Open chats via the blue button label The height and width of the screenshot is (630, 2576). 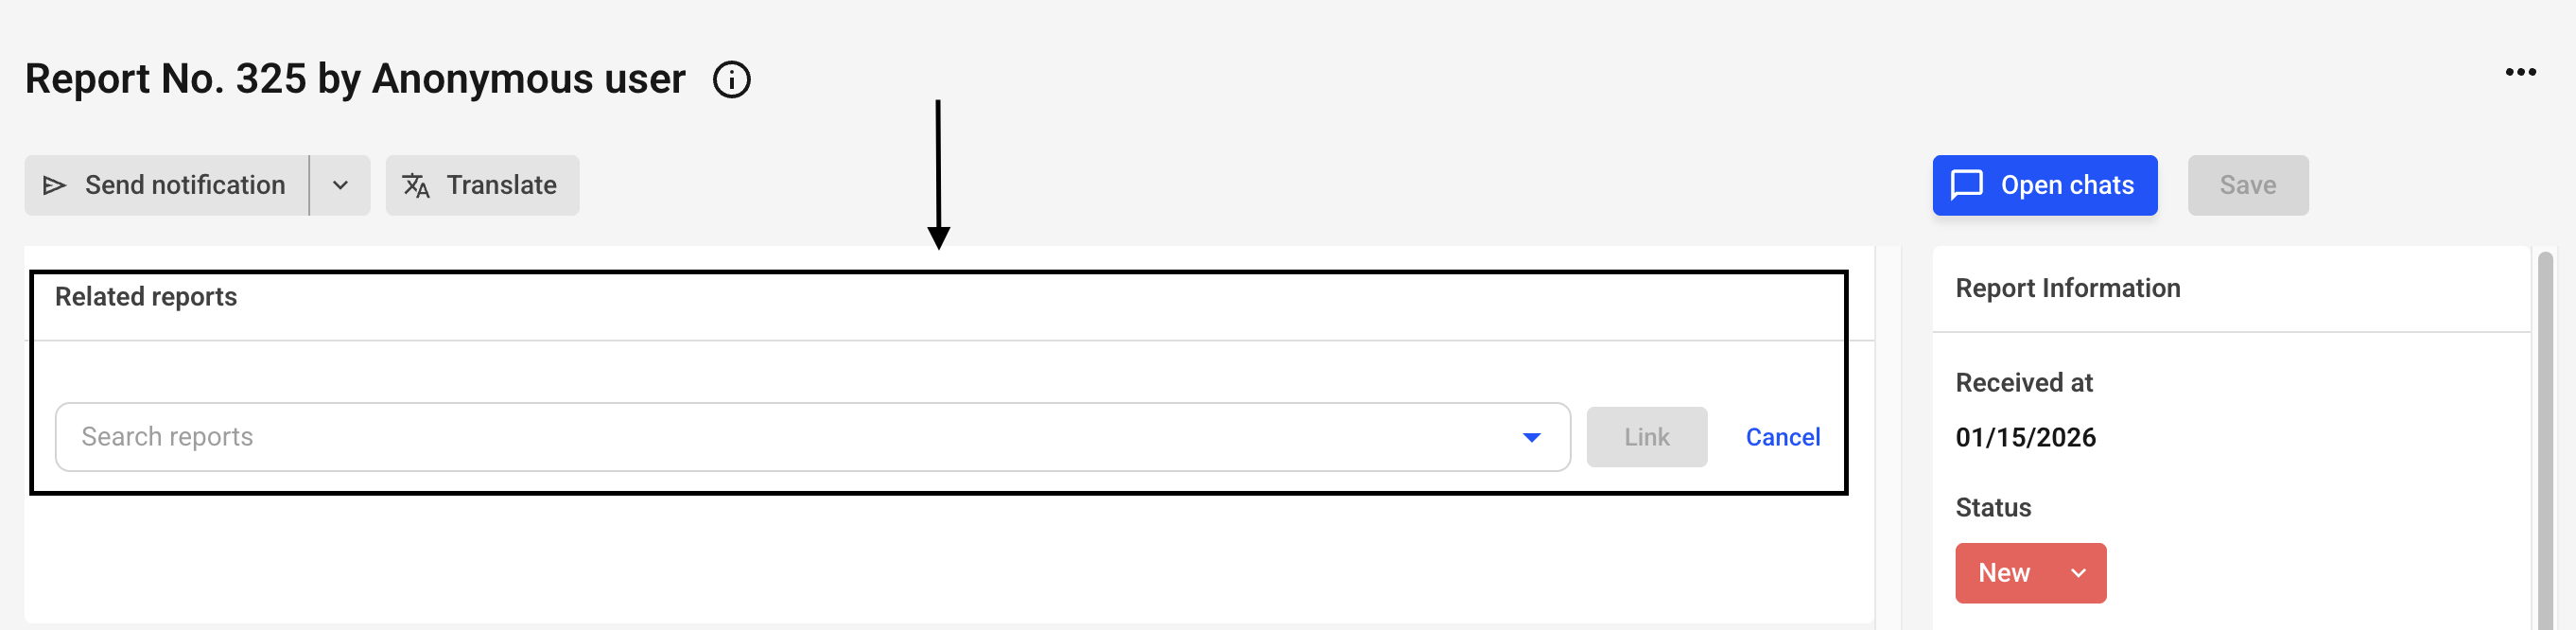(x=2066, y=186)
